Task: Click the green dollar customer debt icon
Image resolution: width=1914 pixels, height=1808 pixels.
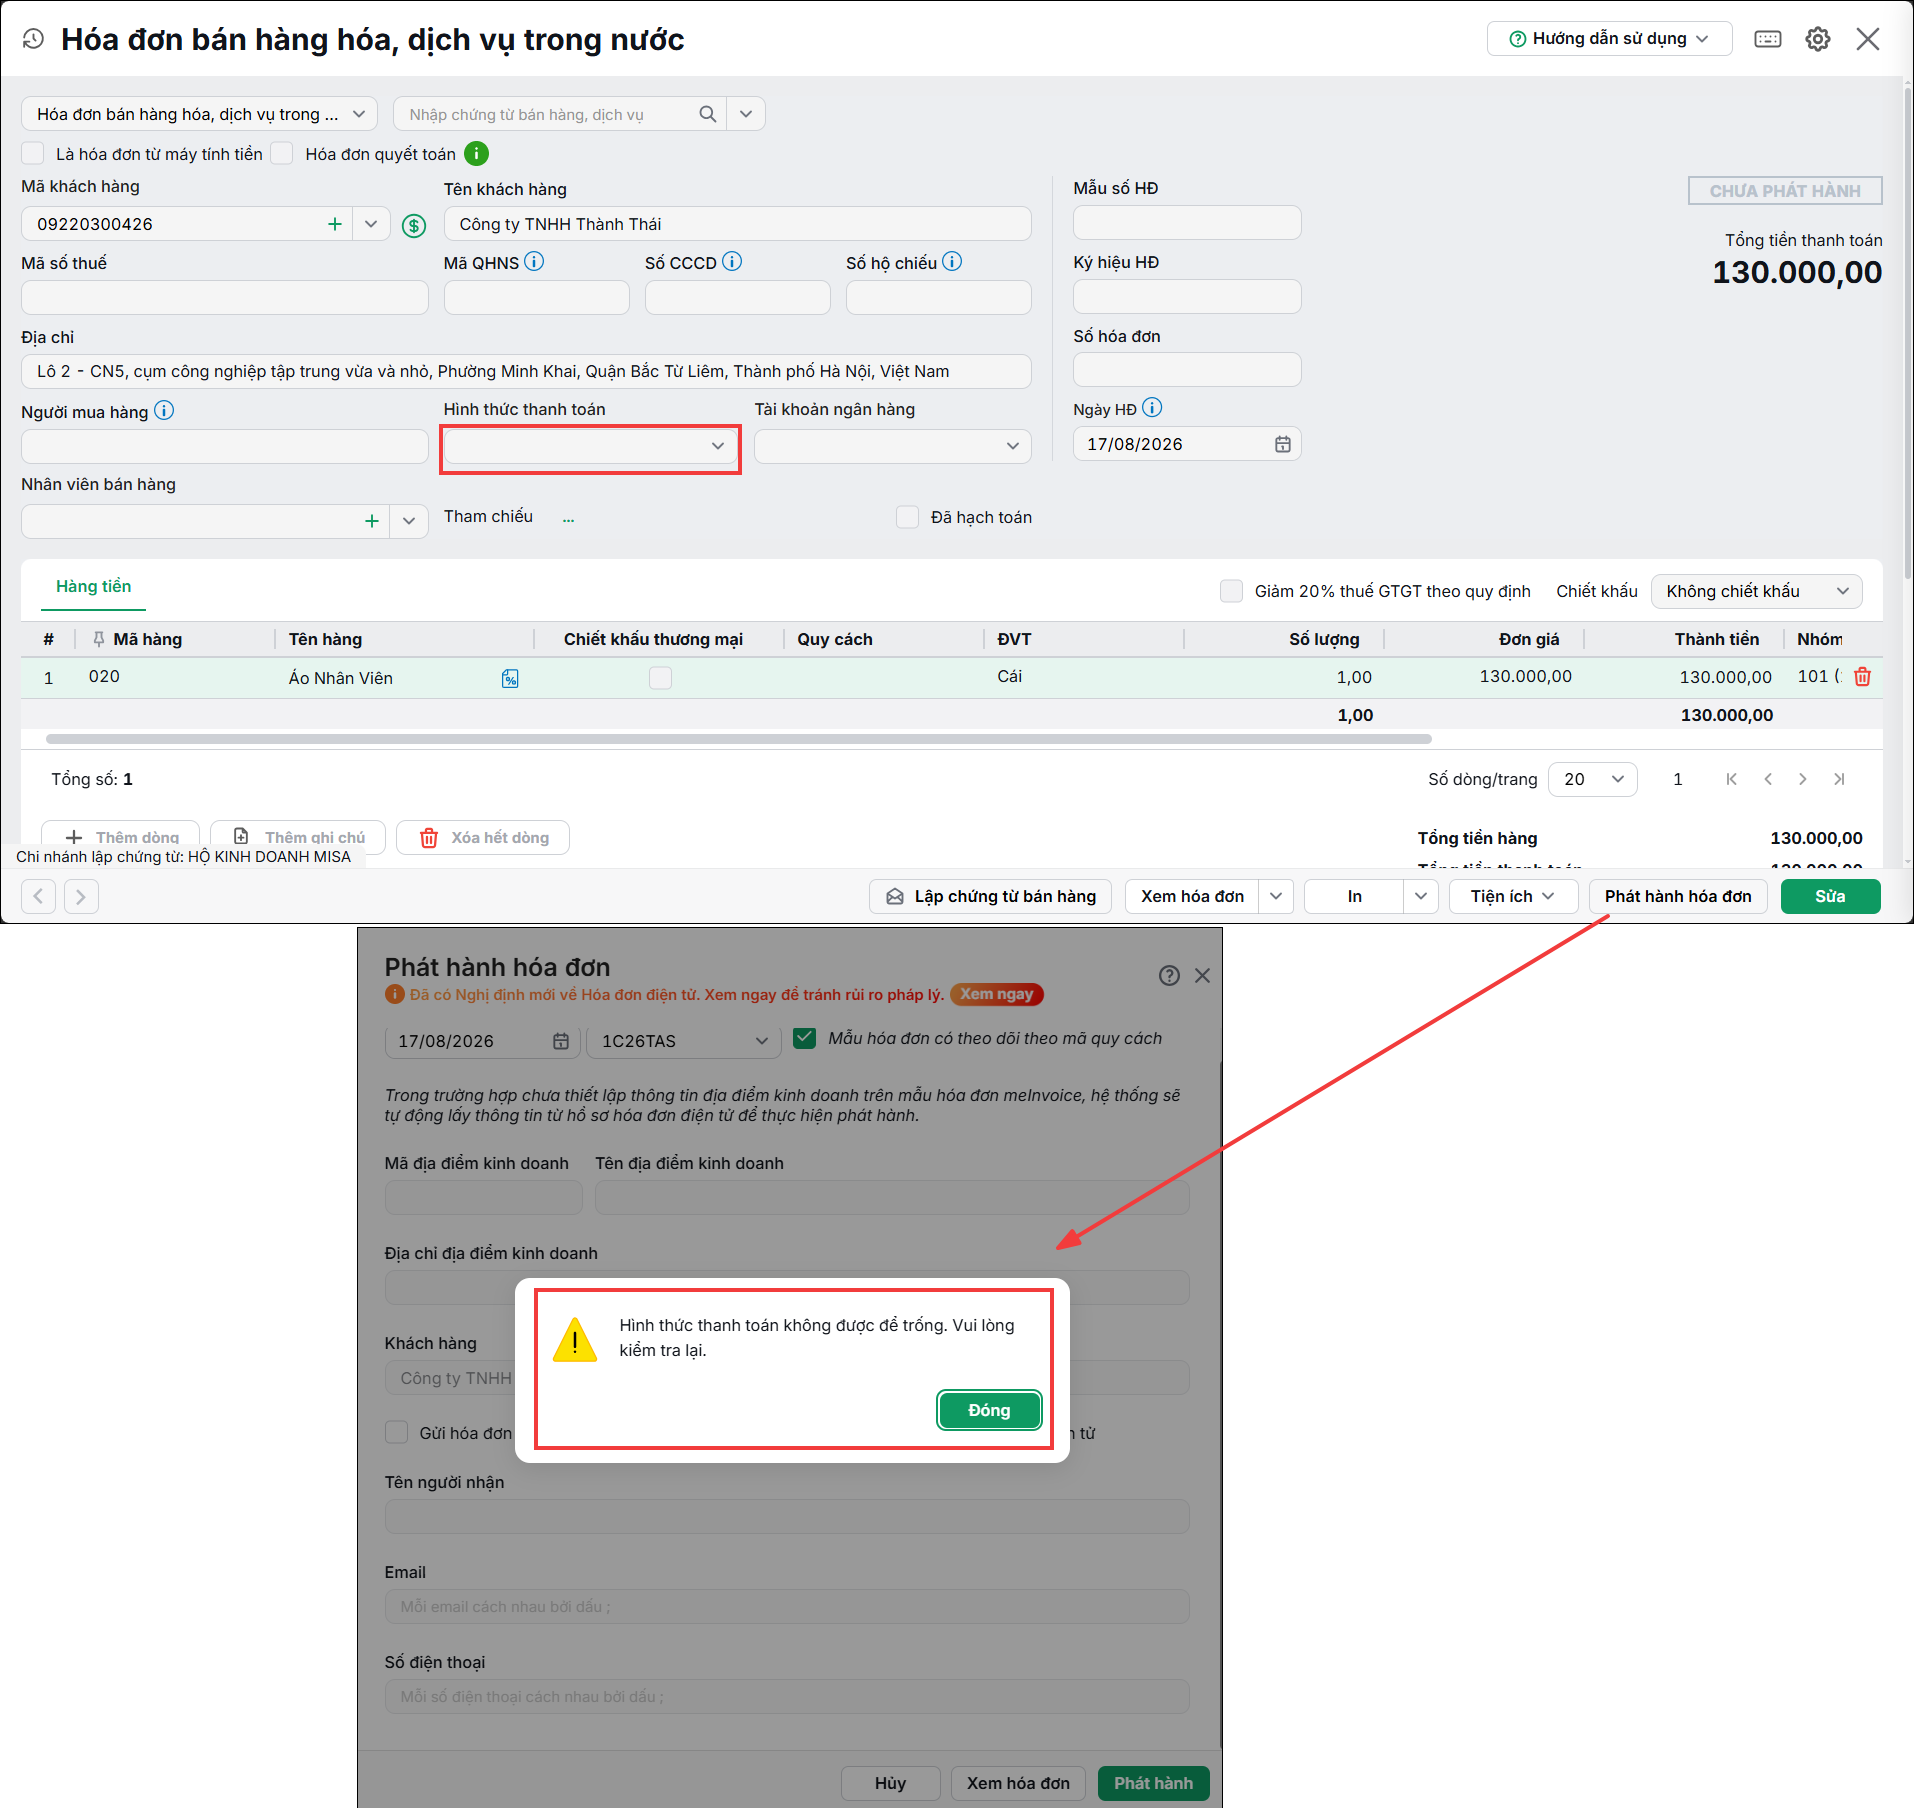Action: tap(414, 225)
